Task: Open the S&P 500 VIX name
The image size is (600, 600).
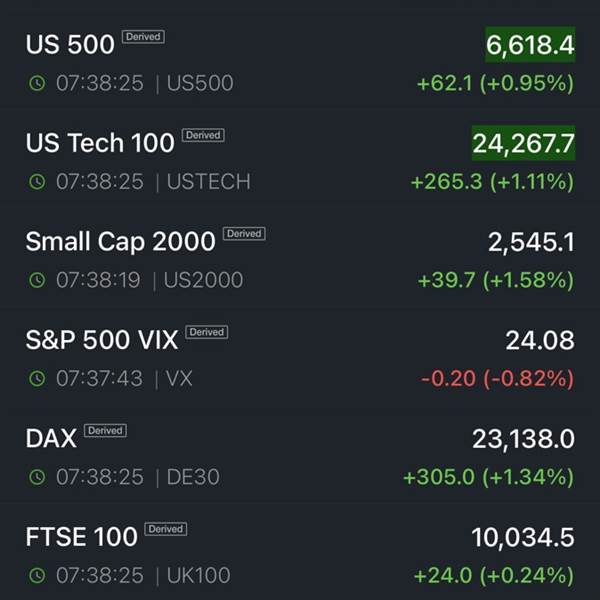Action: 102,340
